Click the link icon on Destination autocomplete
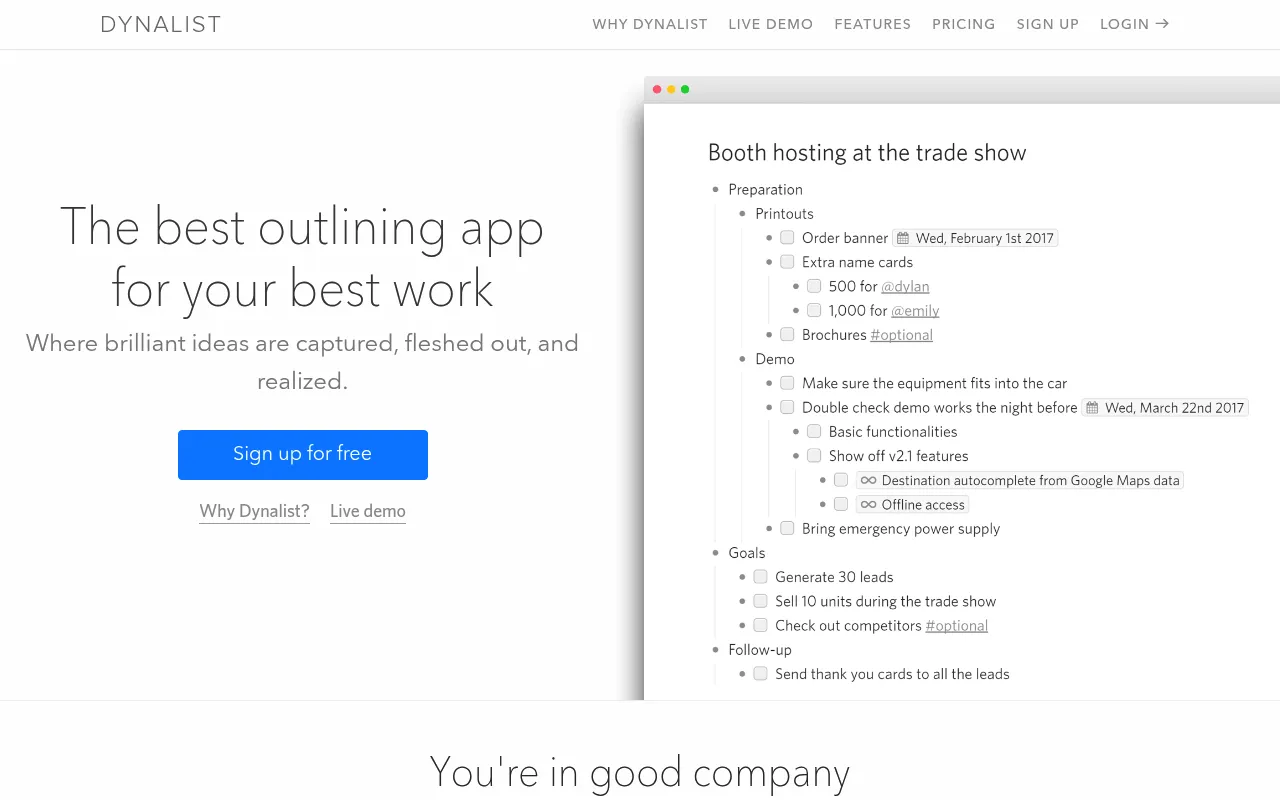Screen dimensions: 1280x800 coord(868,480)
